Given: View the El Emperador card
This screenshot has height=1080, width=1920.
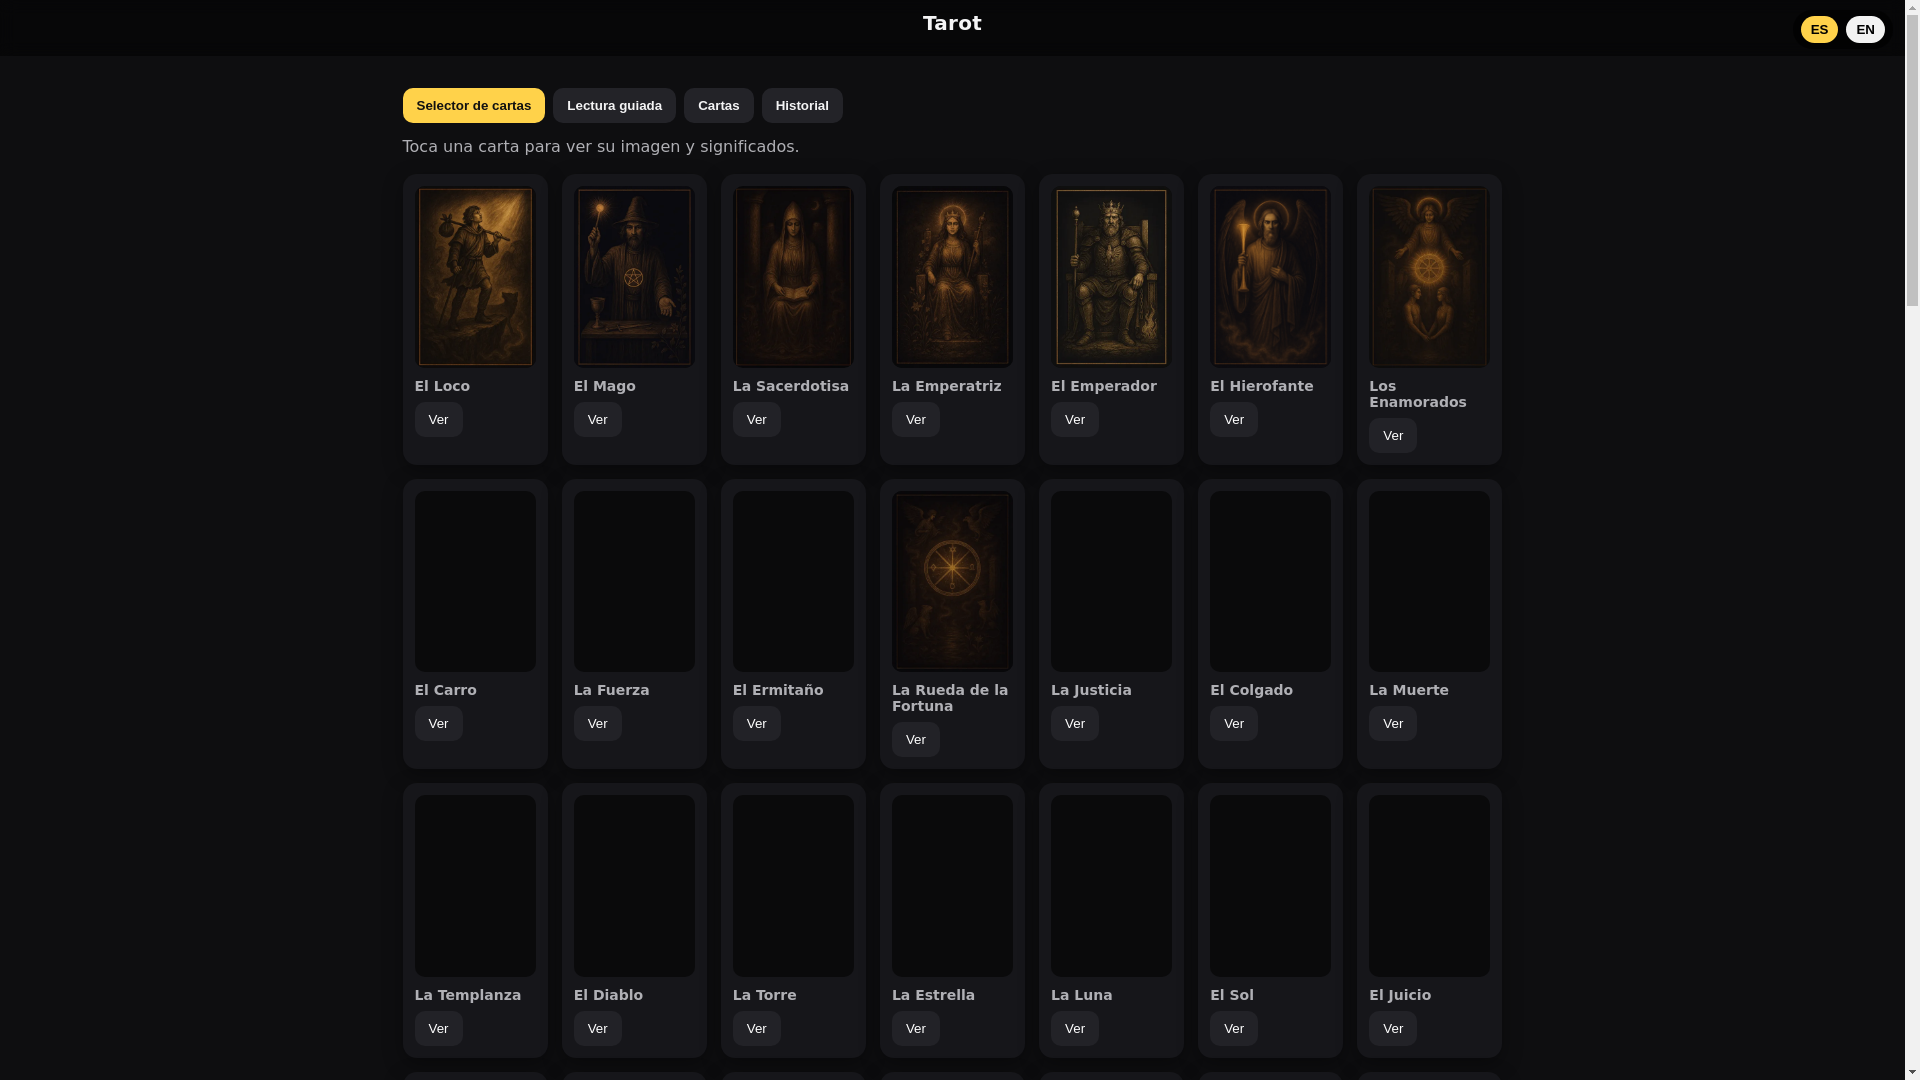Looking at the screenshot, I should [x=1074, y=419].
